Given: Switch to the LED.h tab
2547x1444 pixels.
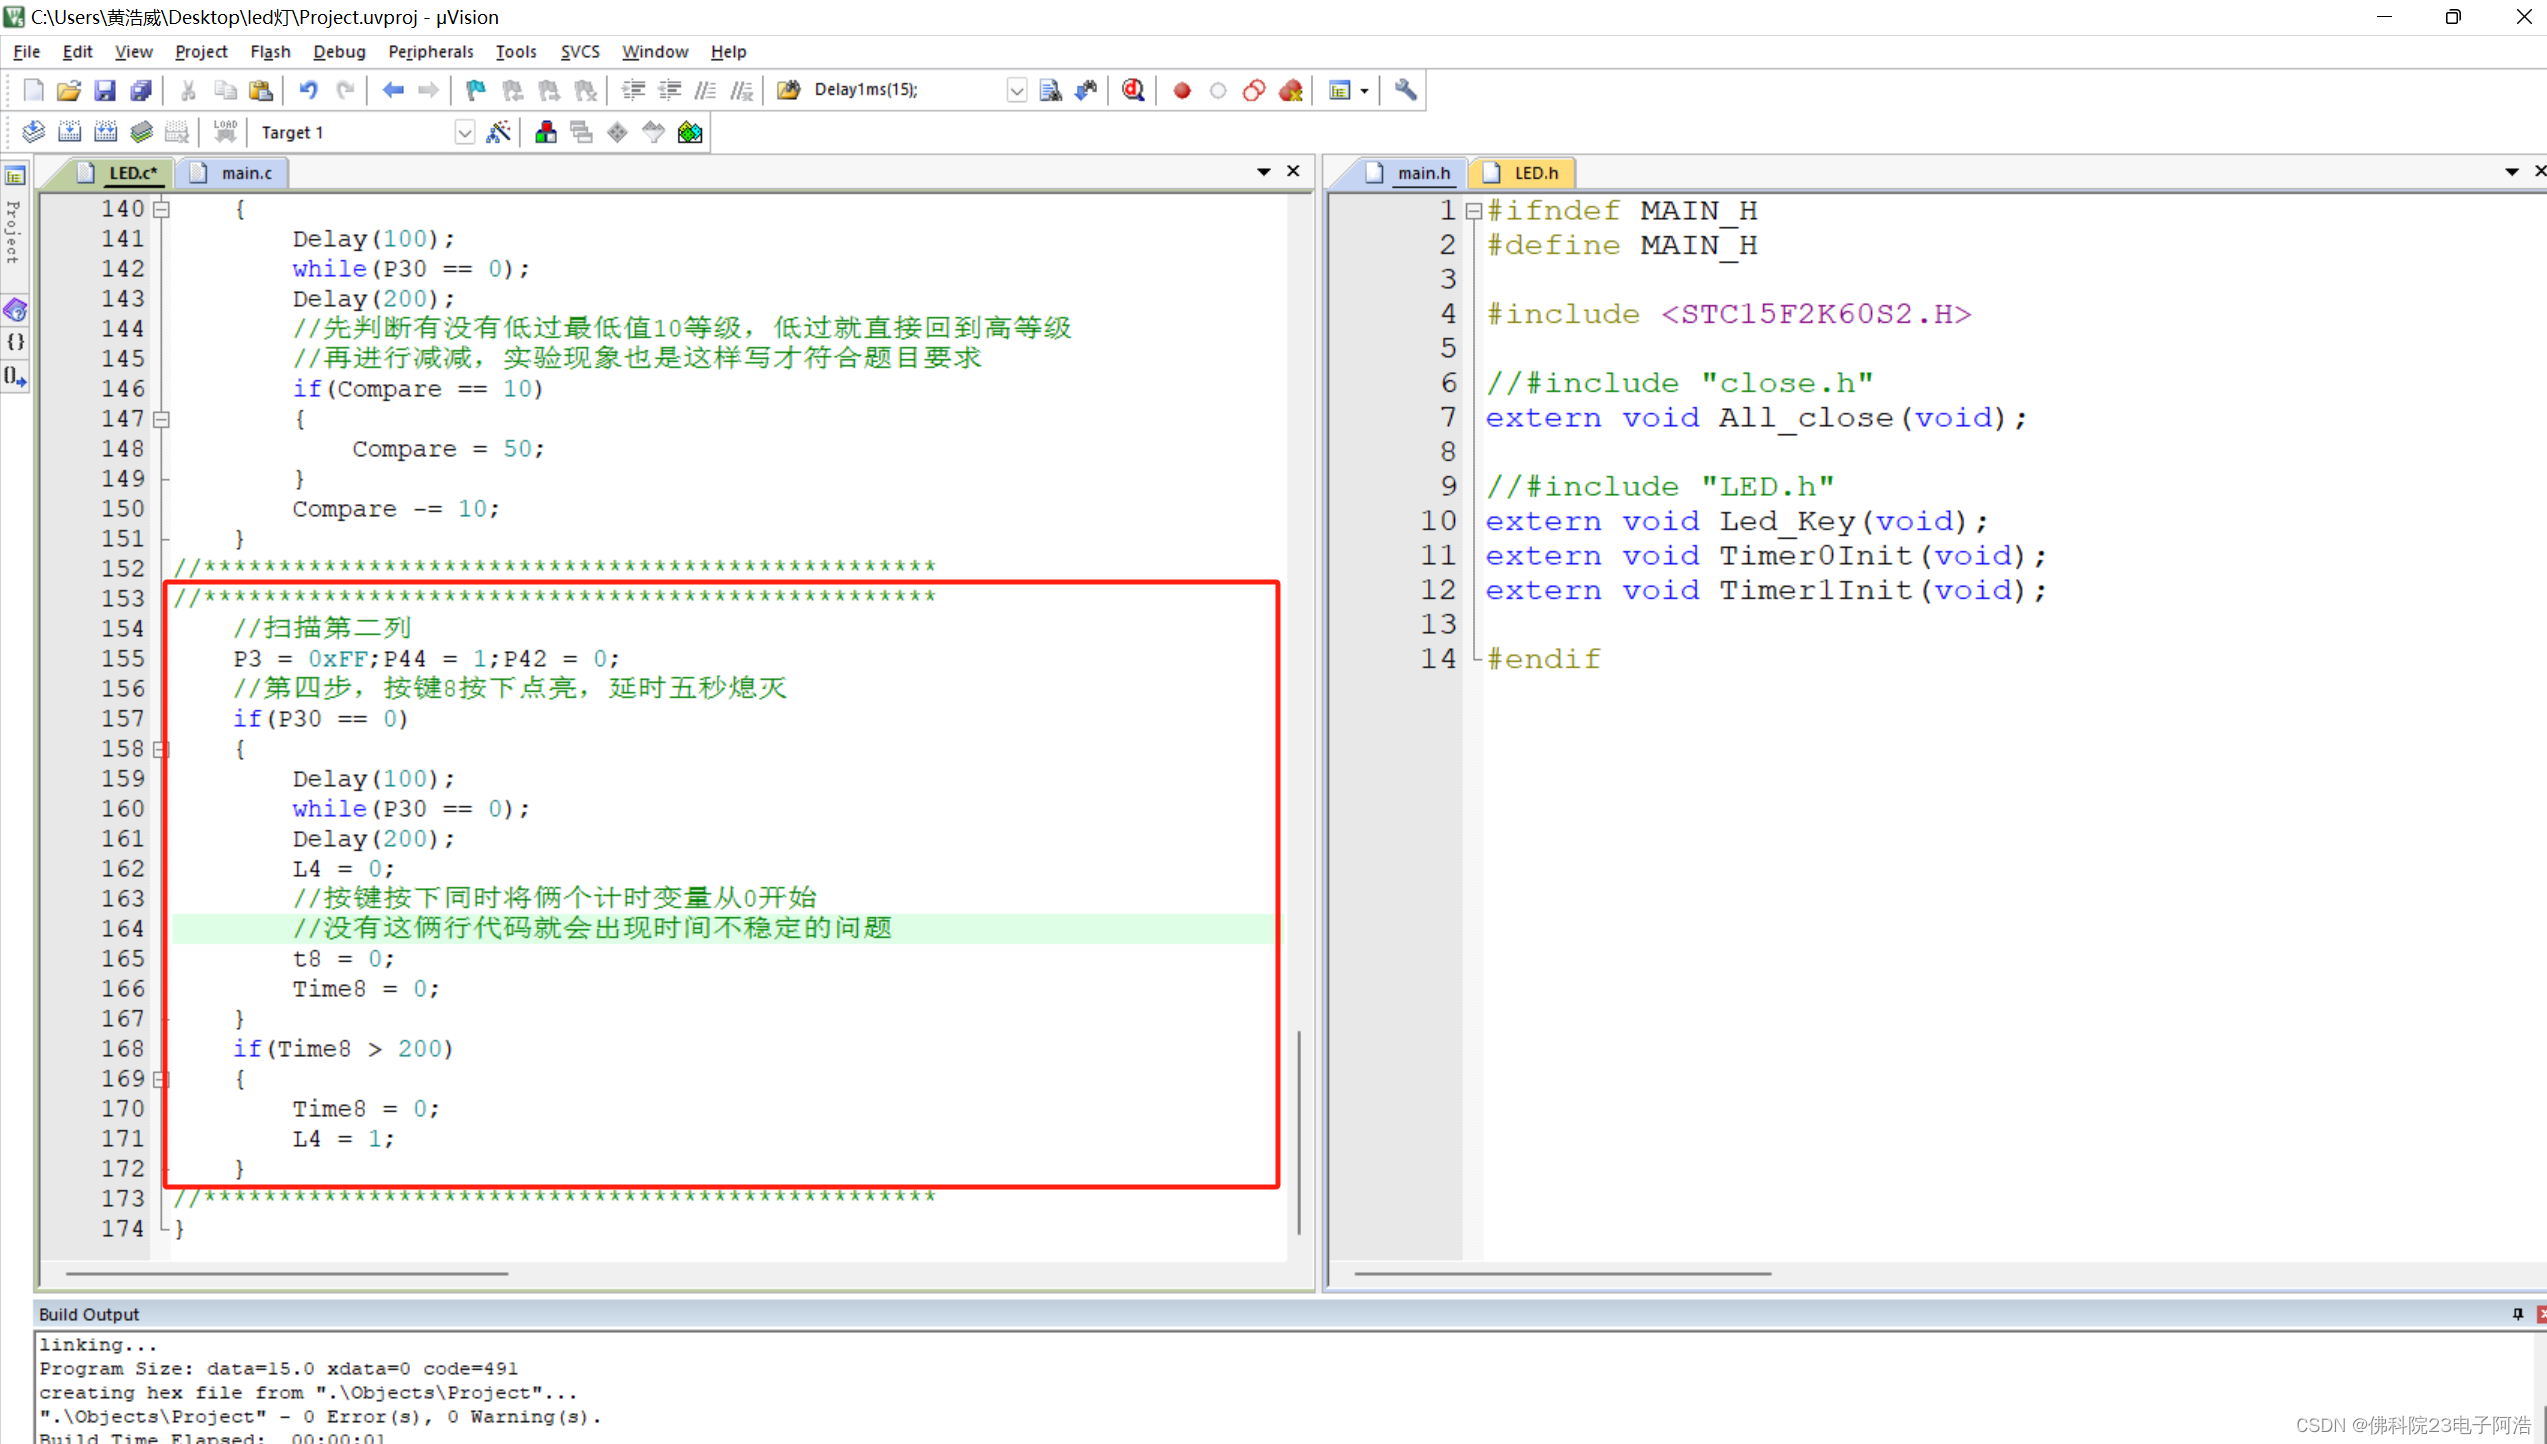Looking at the screenshot, I should click(1534, 173).
